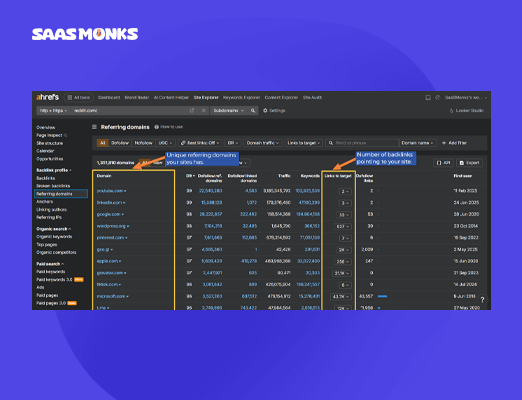Select the All link-type filter

click(102, 143)
